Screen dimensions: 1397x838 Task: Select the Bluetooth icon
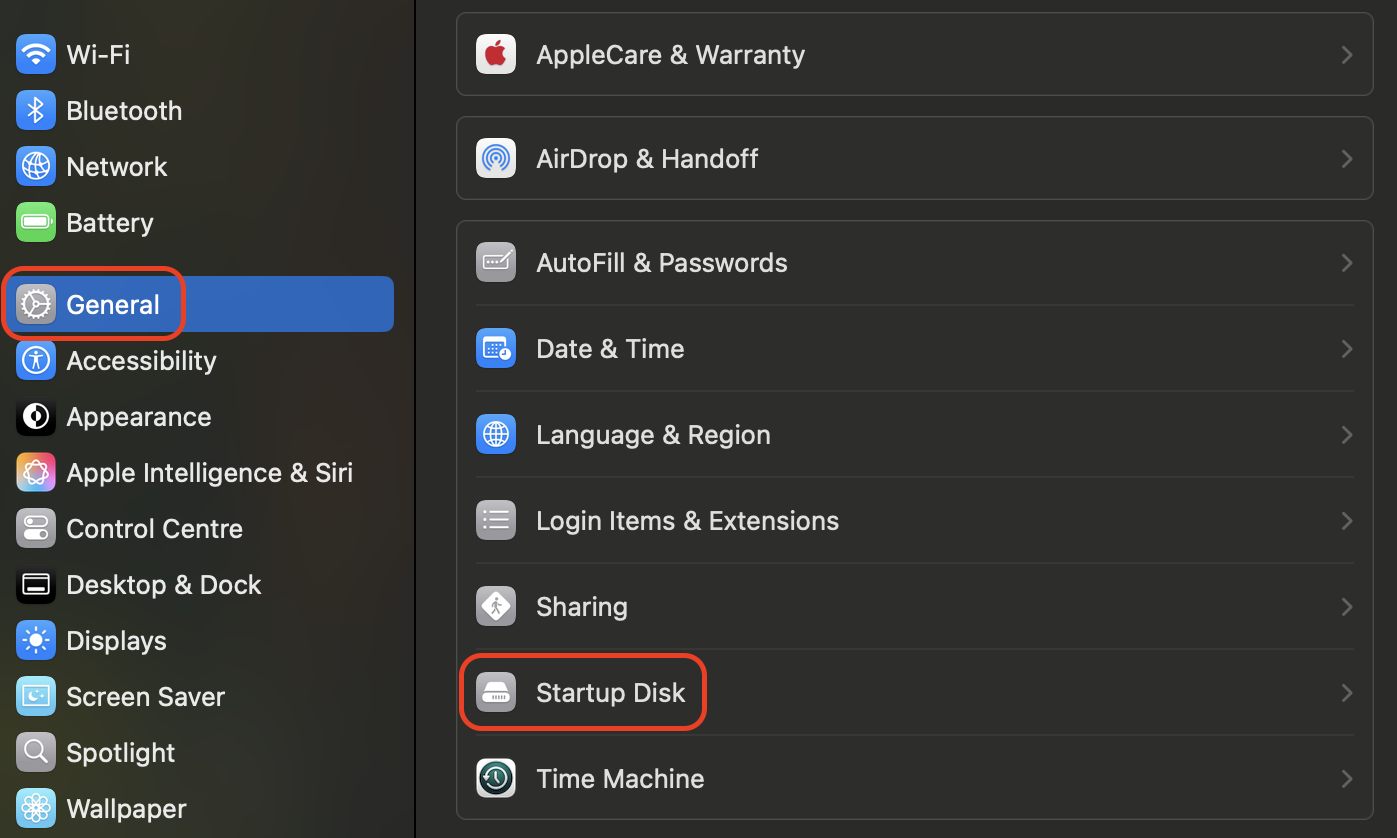point(35,110)
